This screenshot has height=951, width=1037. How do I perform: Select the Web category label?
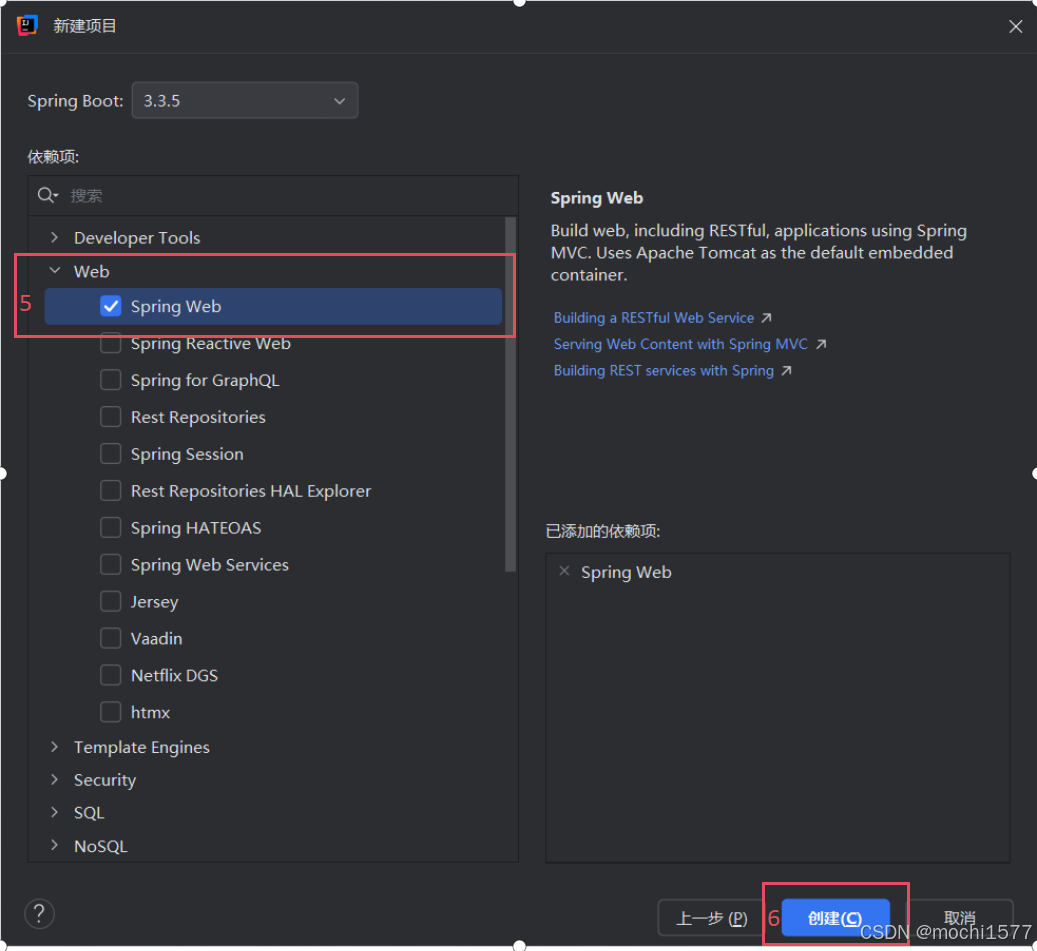[91, 271]
